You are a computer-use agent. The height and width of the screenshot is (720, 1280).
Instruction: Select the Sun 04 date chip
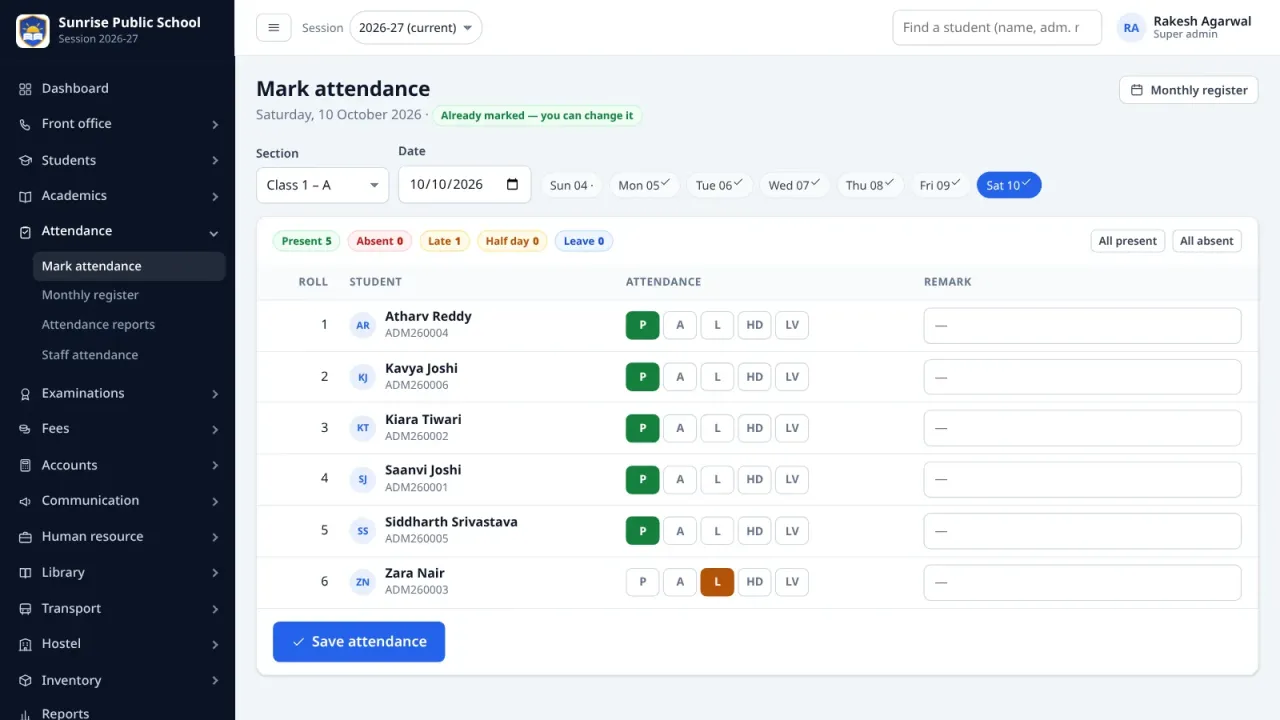point(572,185)
